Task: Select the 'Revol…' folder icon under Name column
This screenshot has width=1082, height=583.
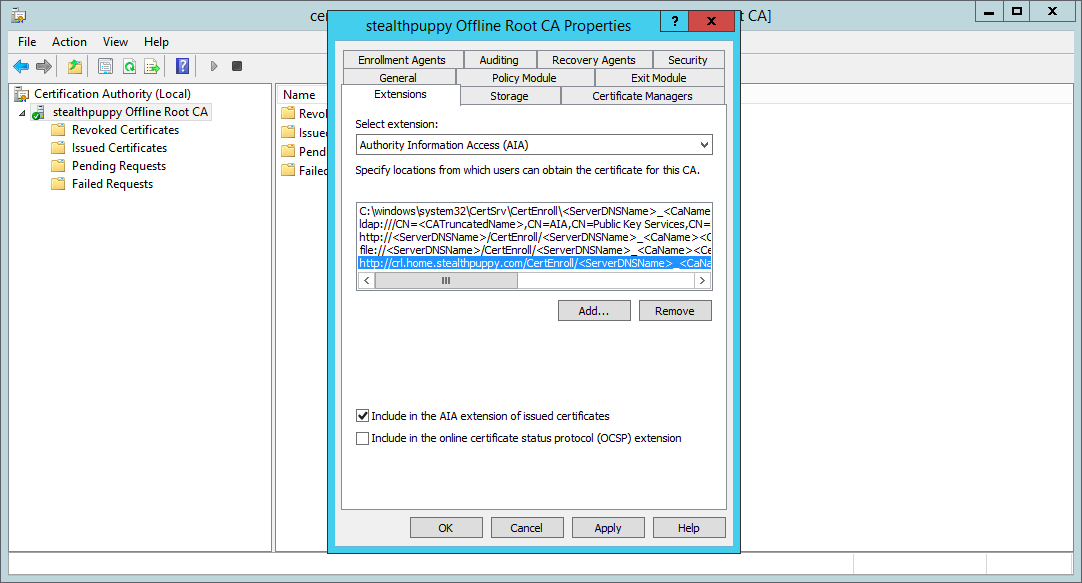Action: [288, 113]
